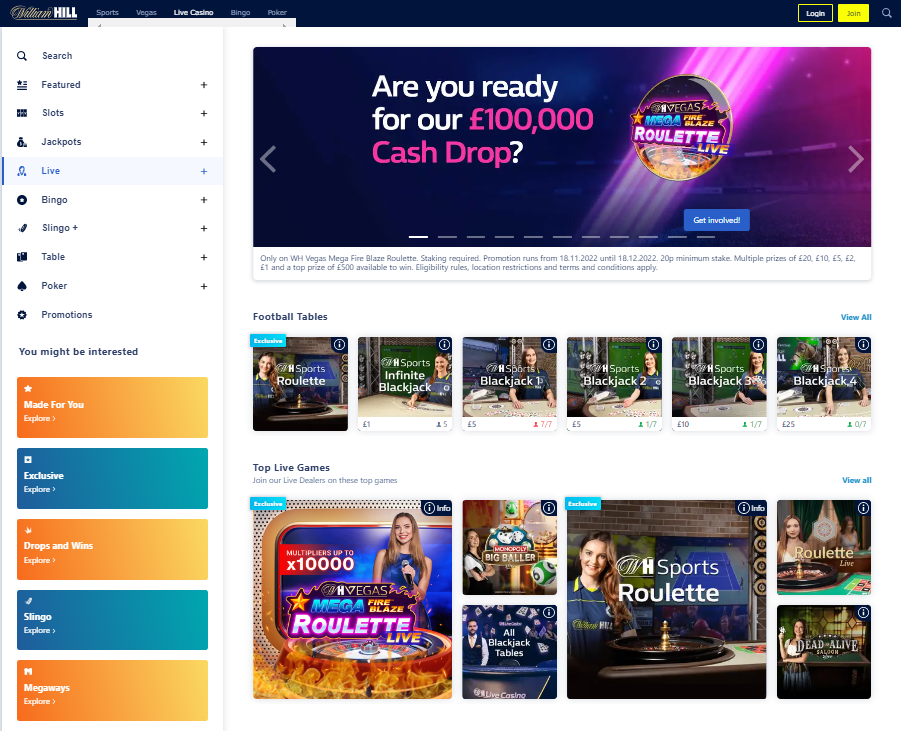Open info icon on Roulette Live tile
This screenshot has height=731, width=901.
(863, 508)
